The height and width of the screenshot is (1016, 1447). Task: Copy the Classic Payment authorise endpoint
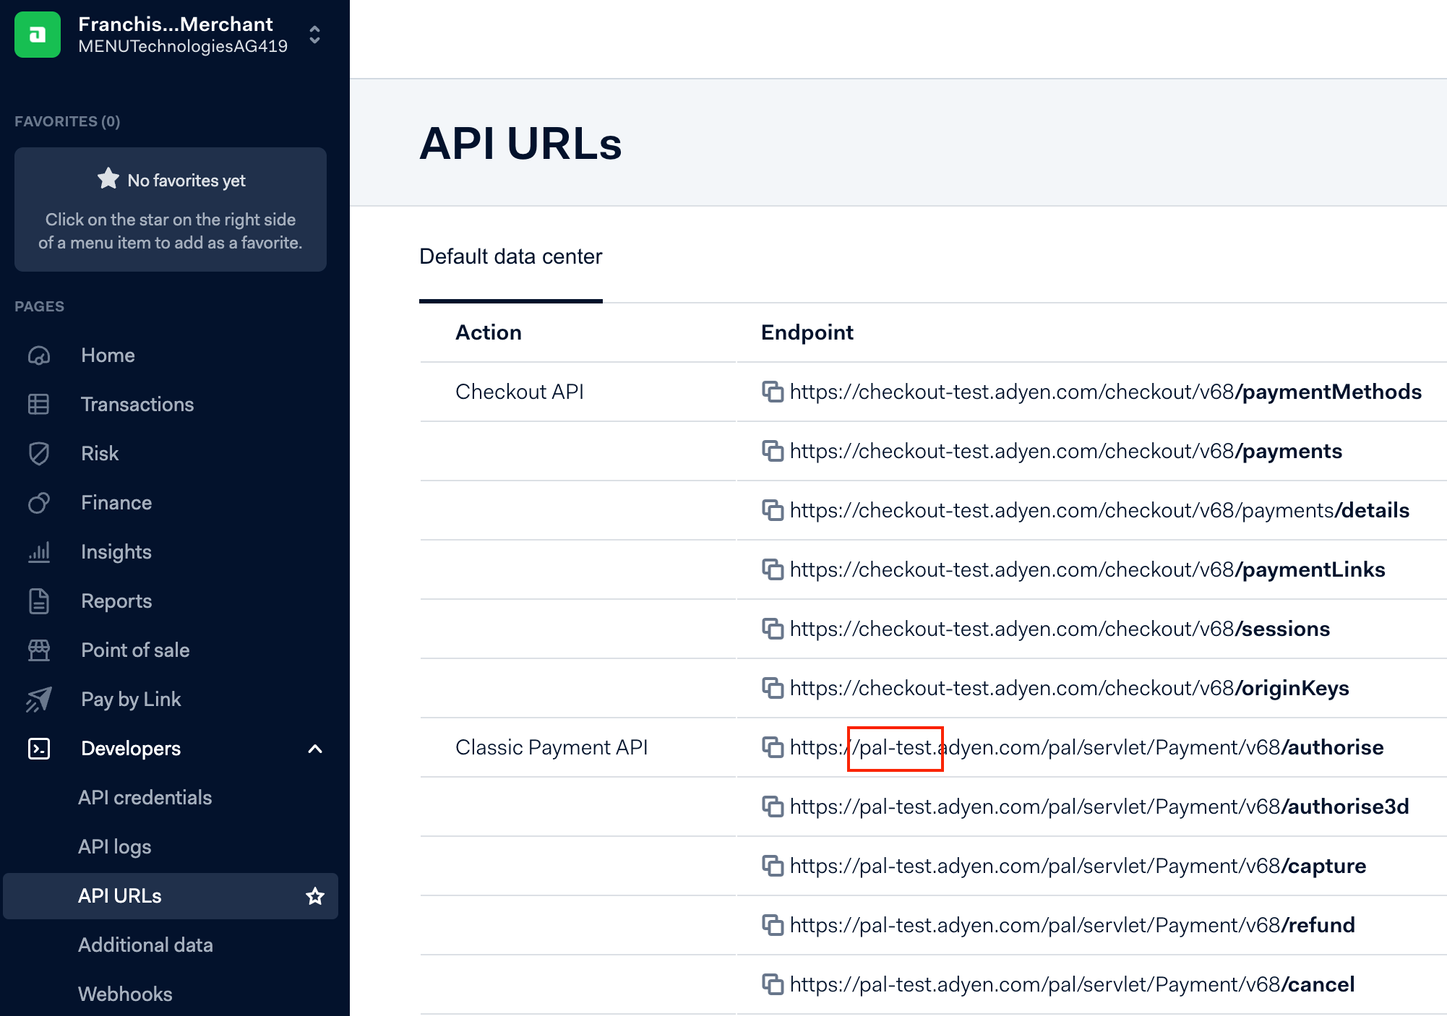pyautogui.click(x=773, y=747)
